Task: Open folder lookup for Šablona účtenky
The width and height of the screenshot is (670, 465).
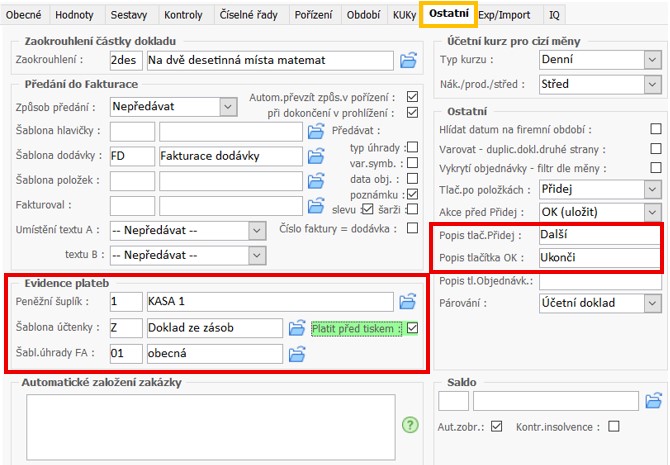Action: coord(296,327)
